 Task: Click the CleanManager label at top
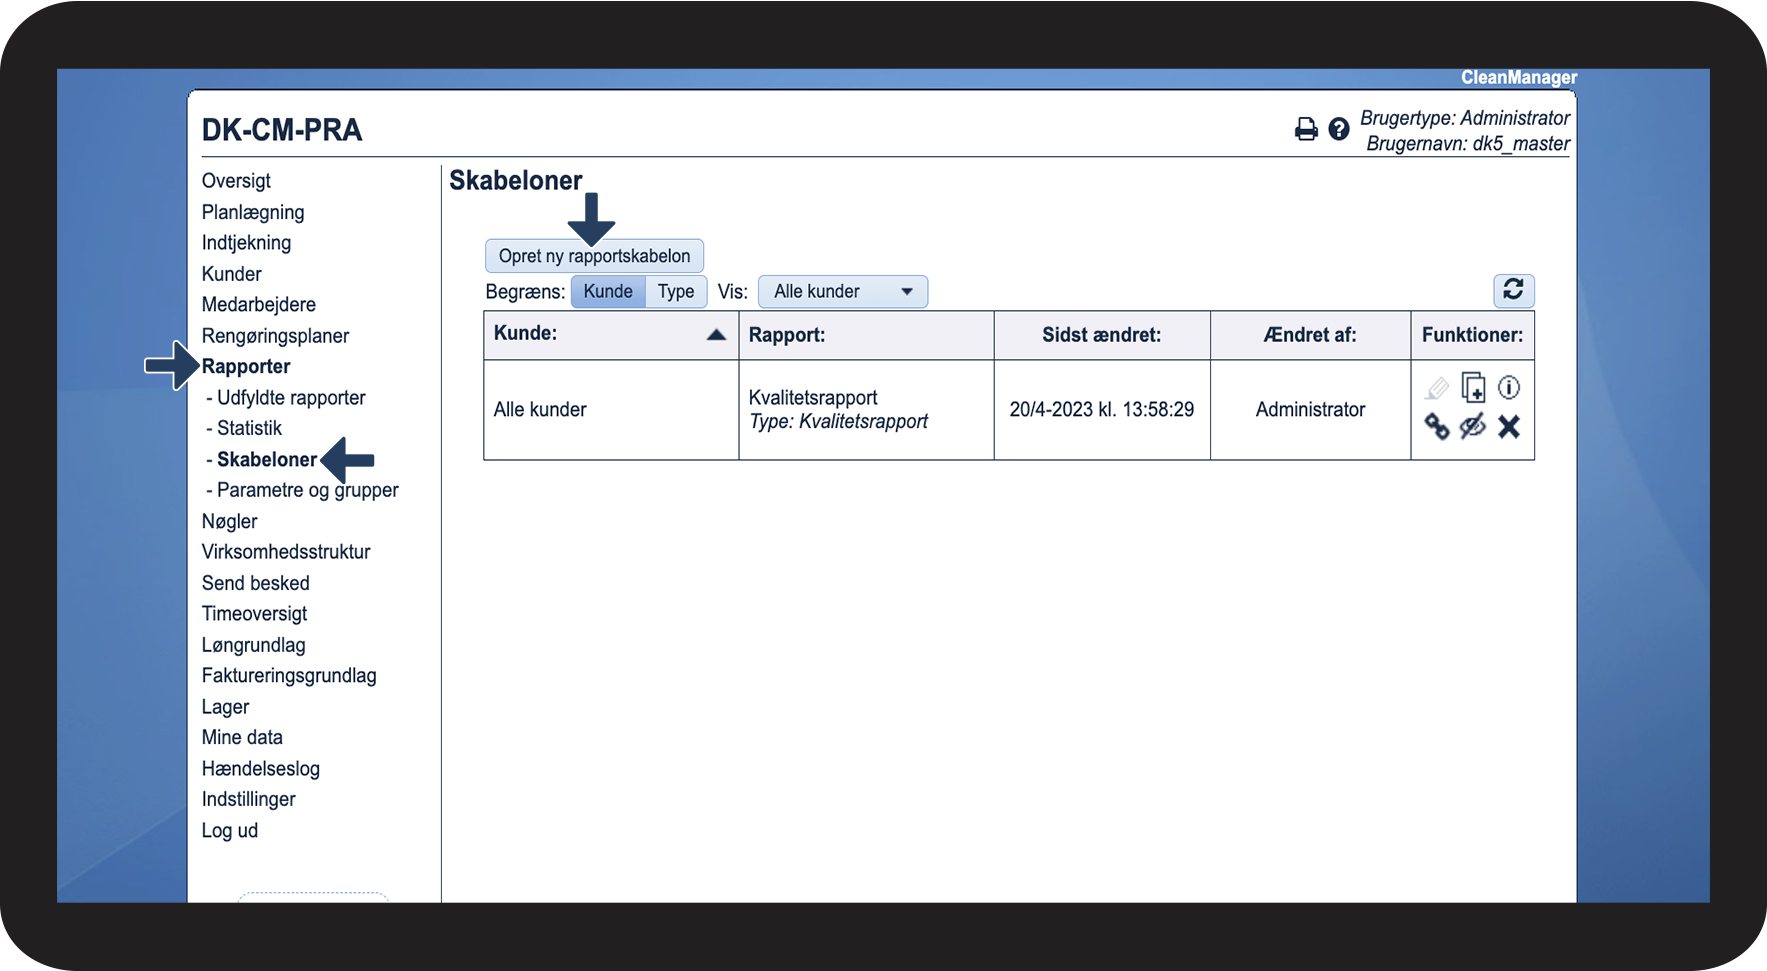[x=1519, y=78]
